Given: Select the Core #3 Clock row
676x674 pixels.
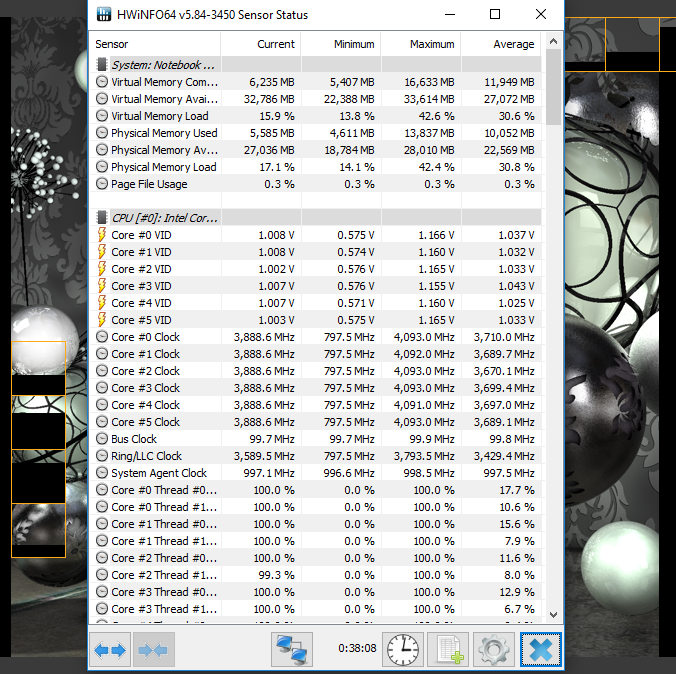Looking at the screenshot, I should 315,388.
